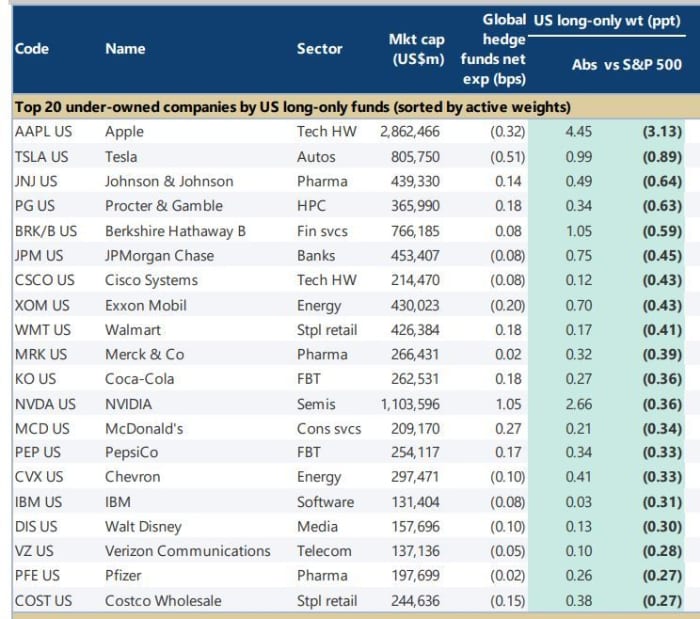
Task: Click the Sector column header
Action: [x=320, y=49]
